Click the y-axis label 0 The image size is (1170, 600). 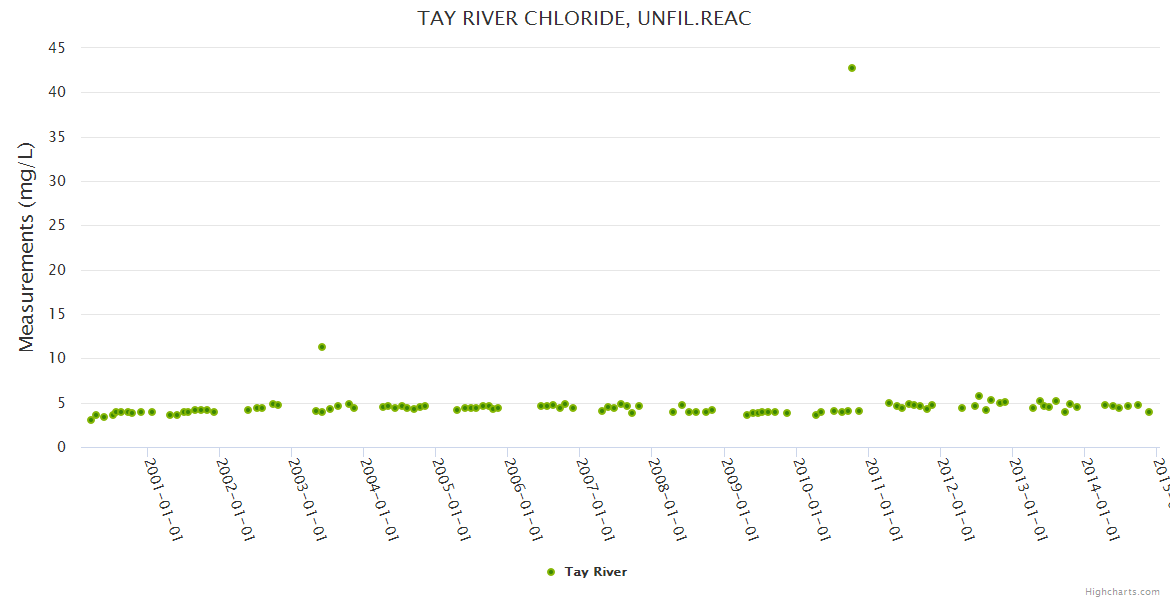pyautogui.click(x=61, y=447)
